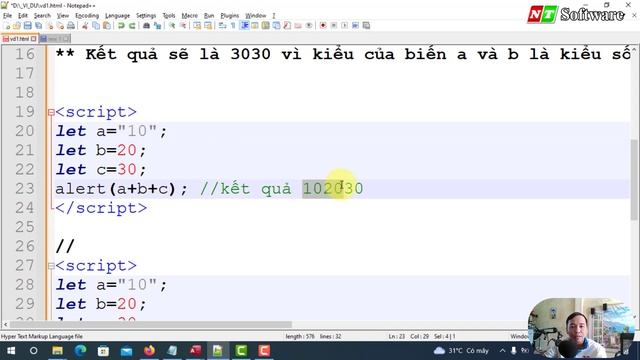The height and width of the screenshot is (360, 640).
Task: Toggle Show All Characters pilcrow icon
Action: (x=233, y=26)
